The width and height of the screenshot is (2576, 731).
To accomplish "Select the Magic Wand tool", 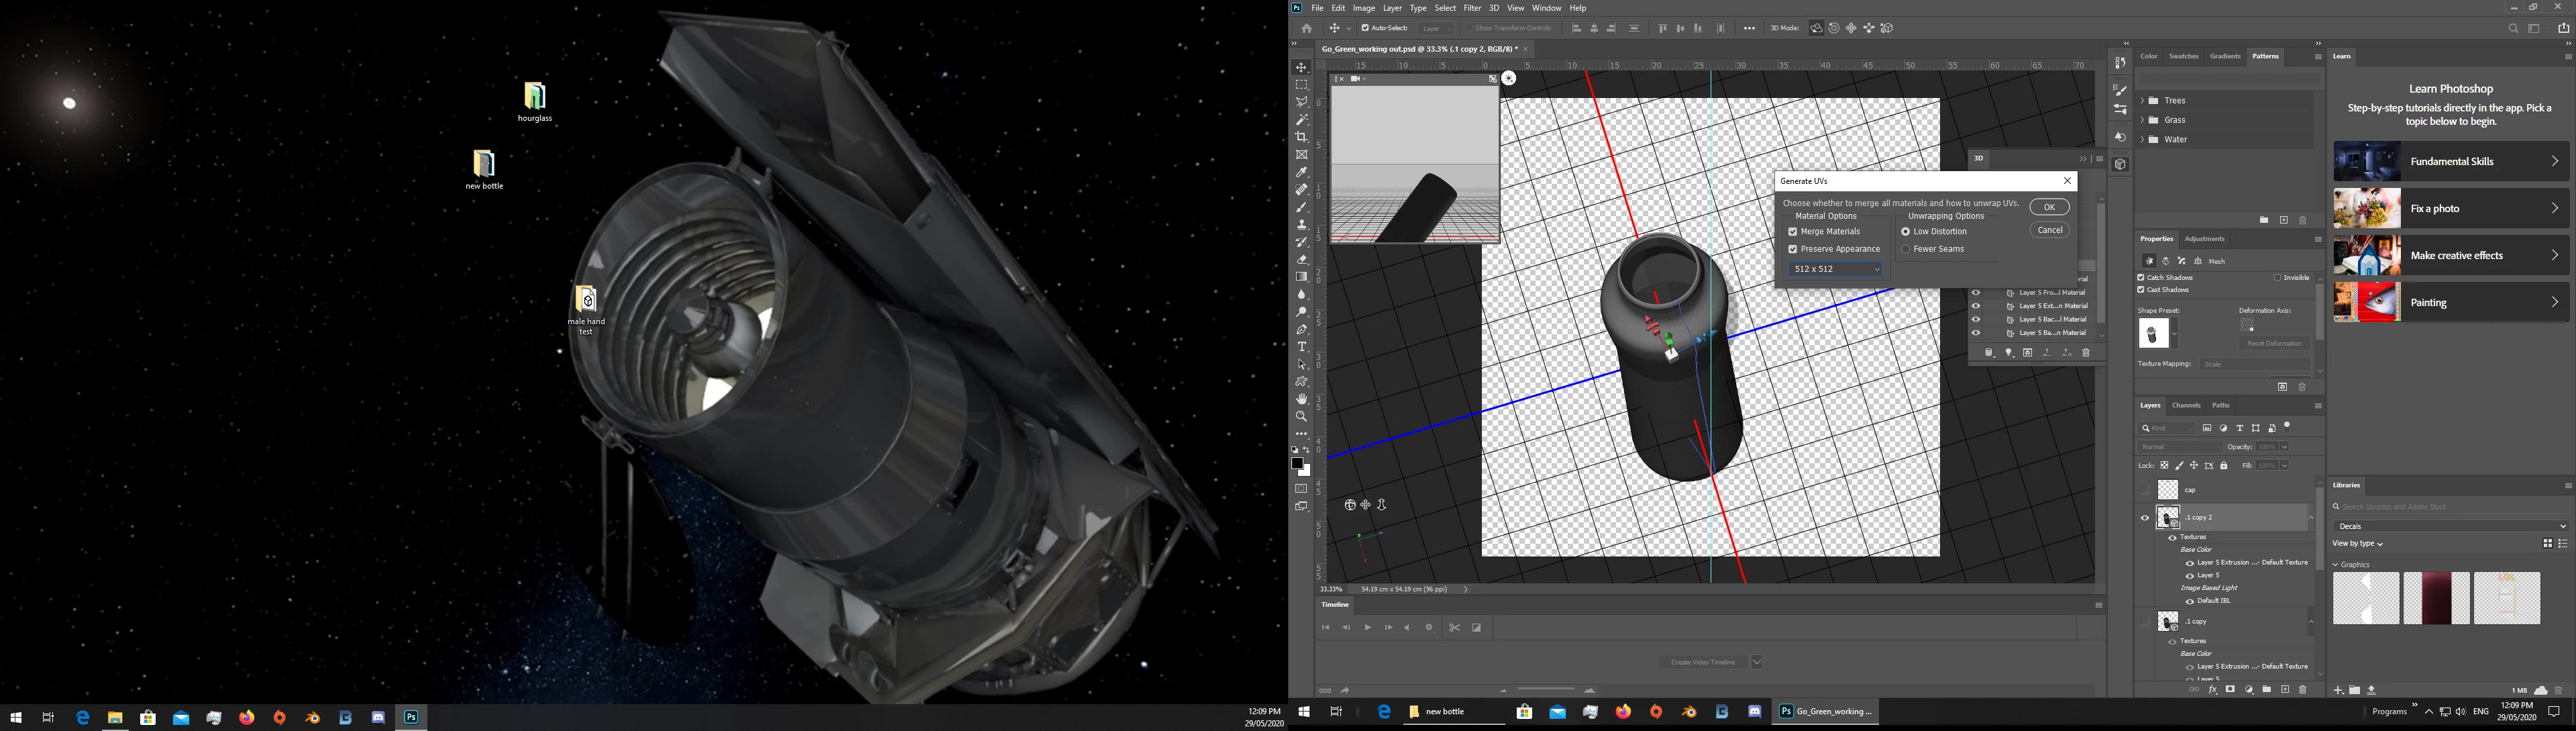I will point(1301,119).
